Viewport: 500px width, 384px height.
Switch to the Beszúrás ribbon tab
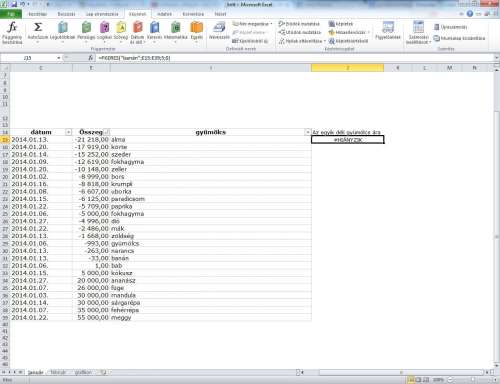coord(66,14)
